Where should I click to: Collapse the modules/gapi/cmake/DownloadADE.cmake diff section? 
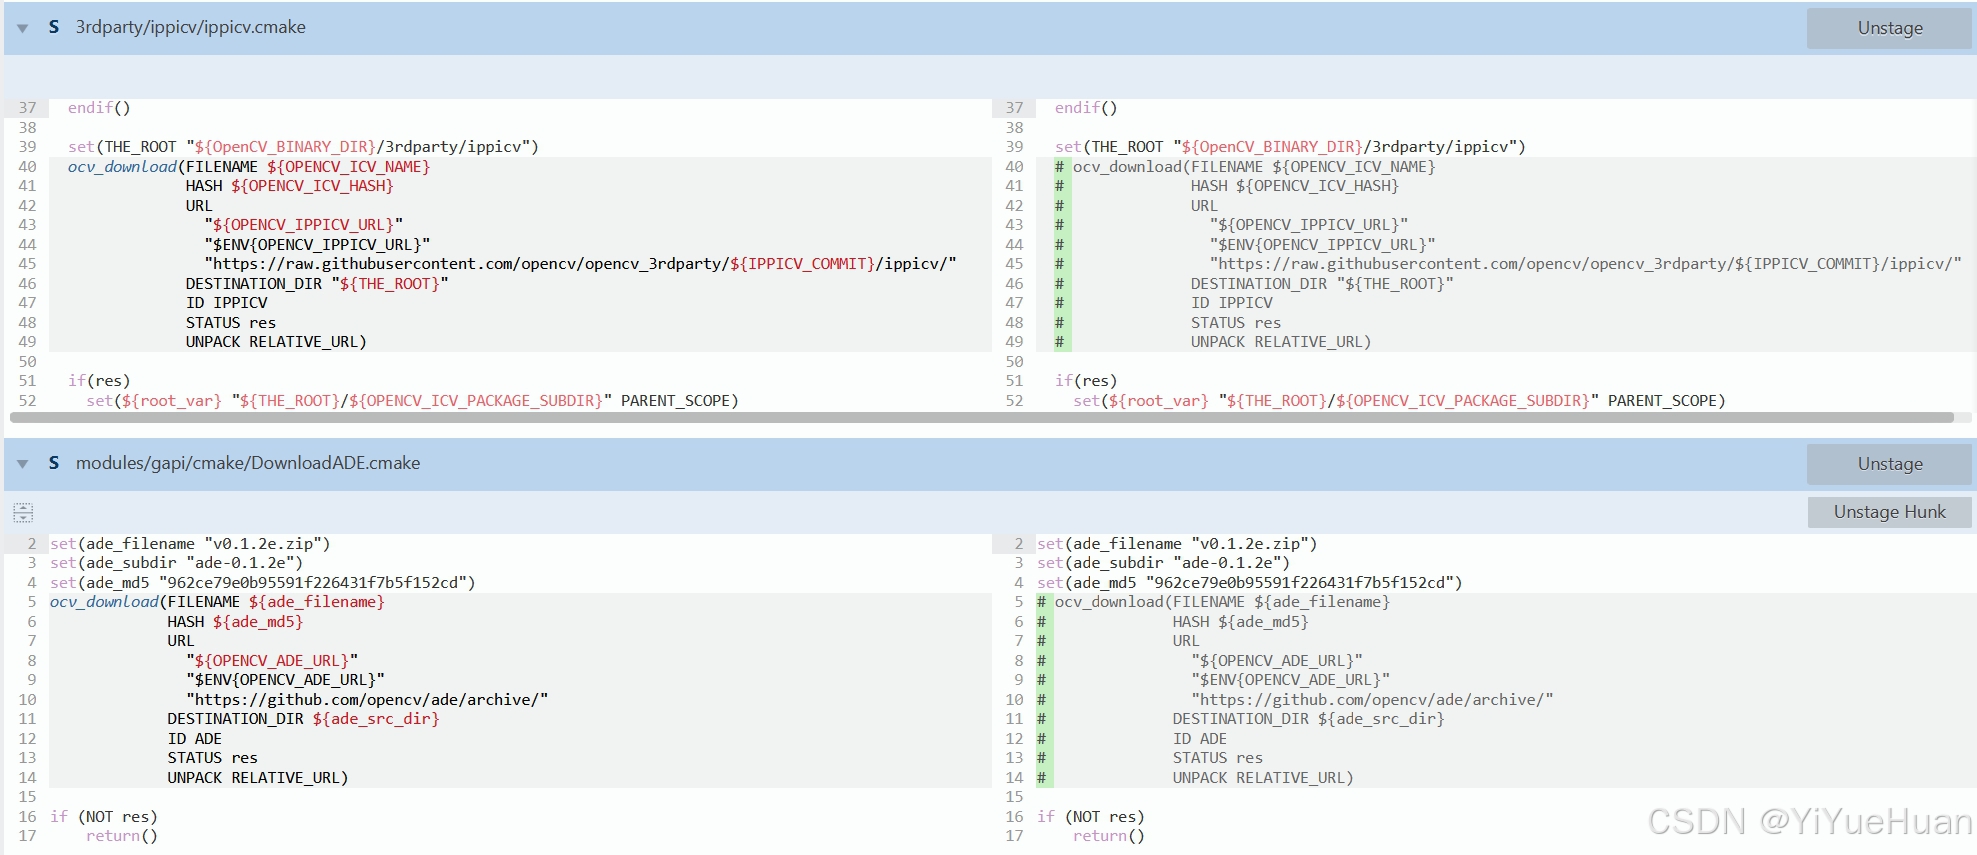pyautogui.click(x=22, y=464)
